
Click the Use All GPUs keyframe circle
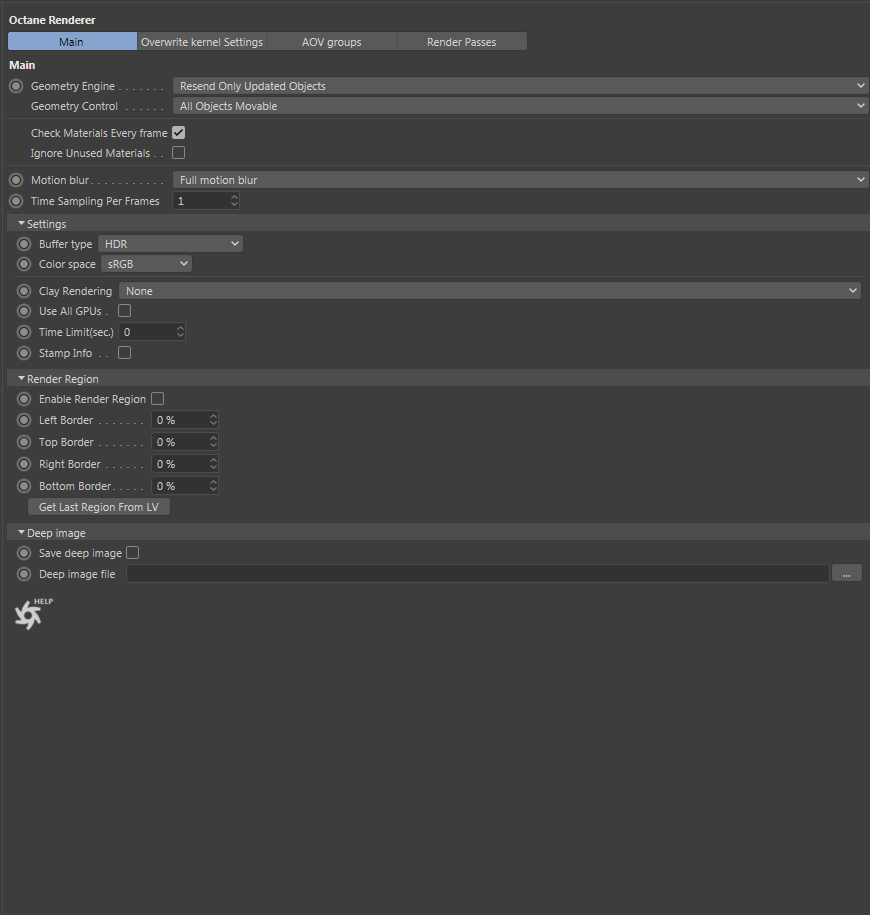[24, 311]
